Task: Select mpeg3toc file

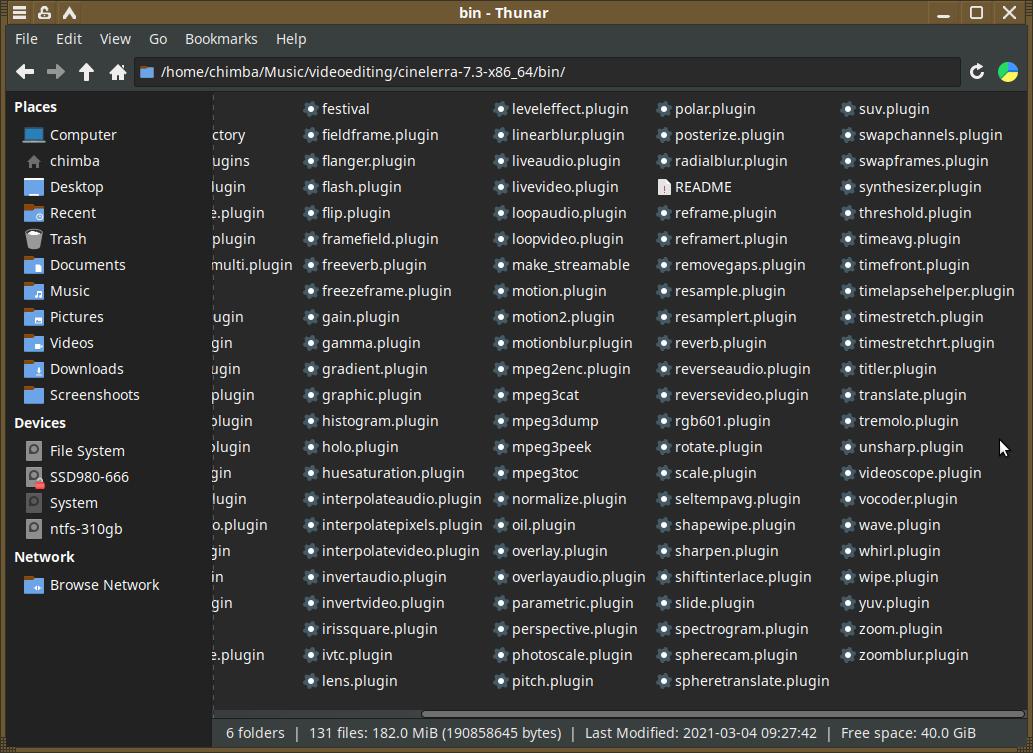Action: click(x=536, y=473)
